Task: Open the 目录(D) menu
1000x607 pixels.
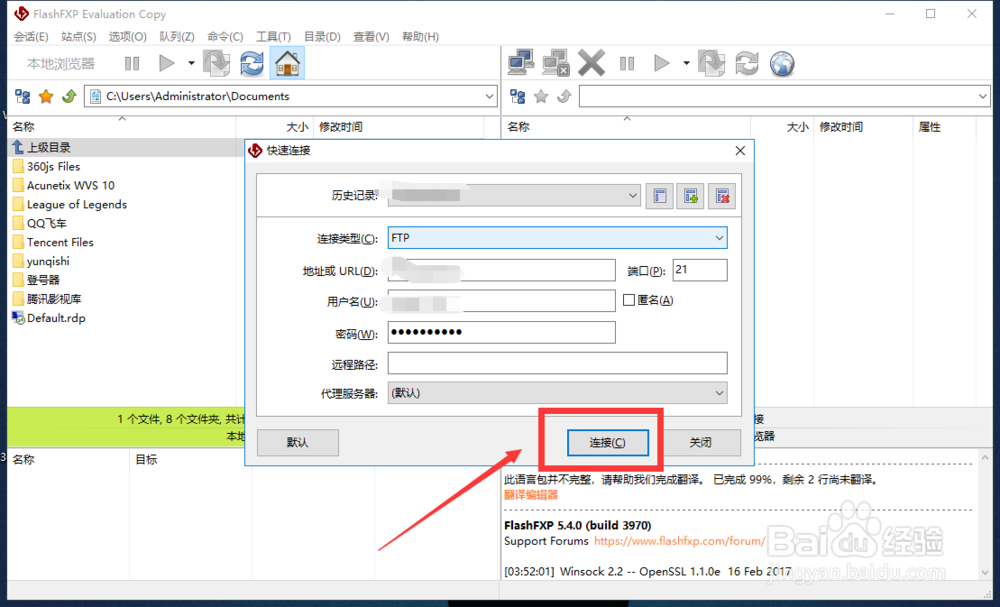Action: tap(322, 36)
